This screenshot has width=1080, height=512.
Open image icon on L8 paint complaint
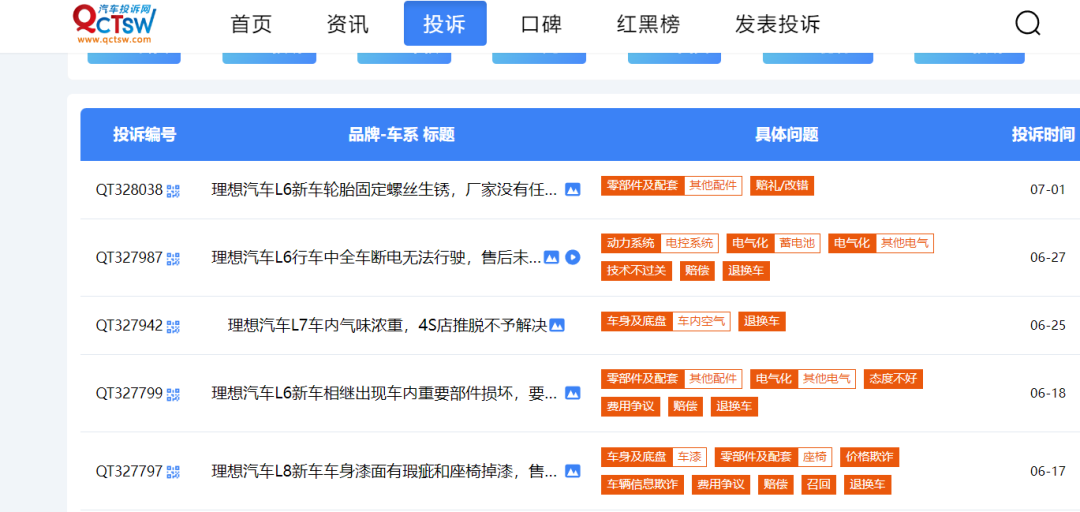(572, 471)
